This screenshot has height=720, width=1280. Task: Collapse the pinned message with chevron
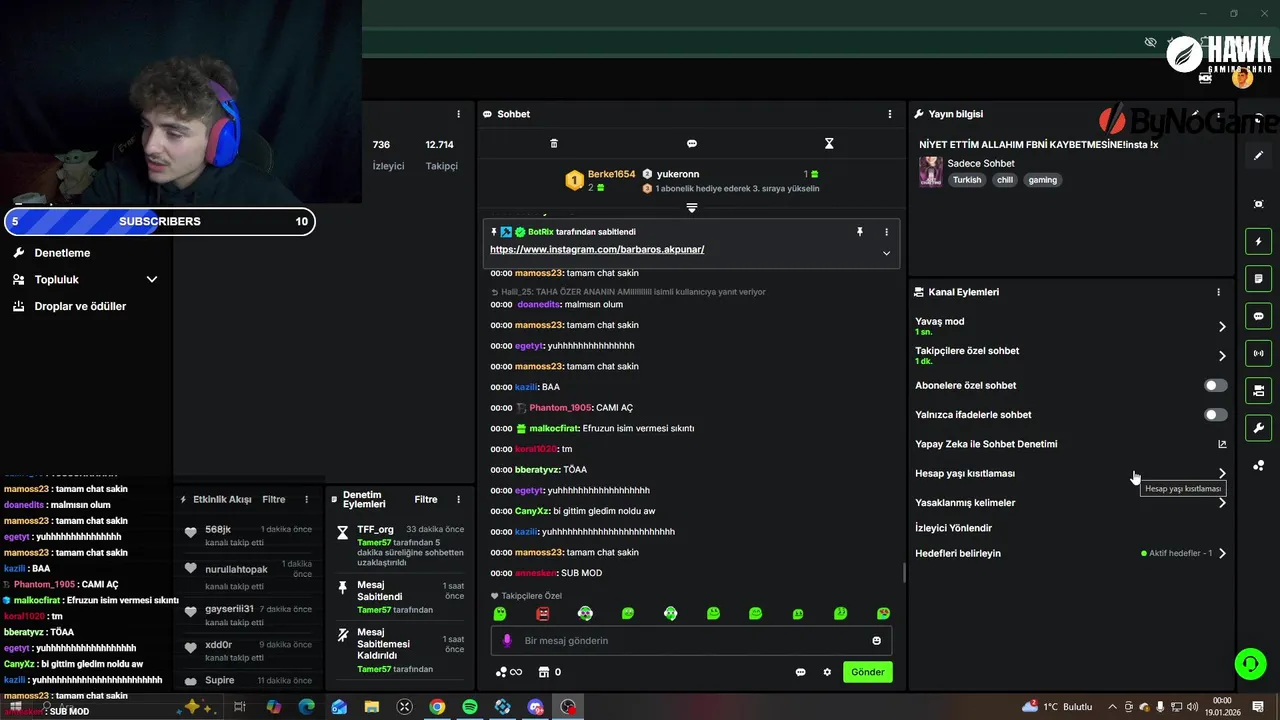point(886,253)
